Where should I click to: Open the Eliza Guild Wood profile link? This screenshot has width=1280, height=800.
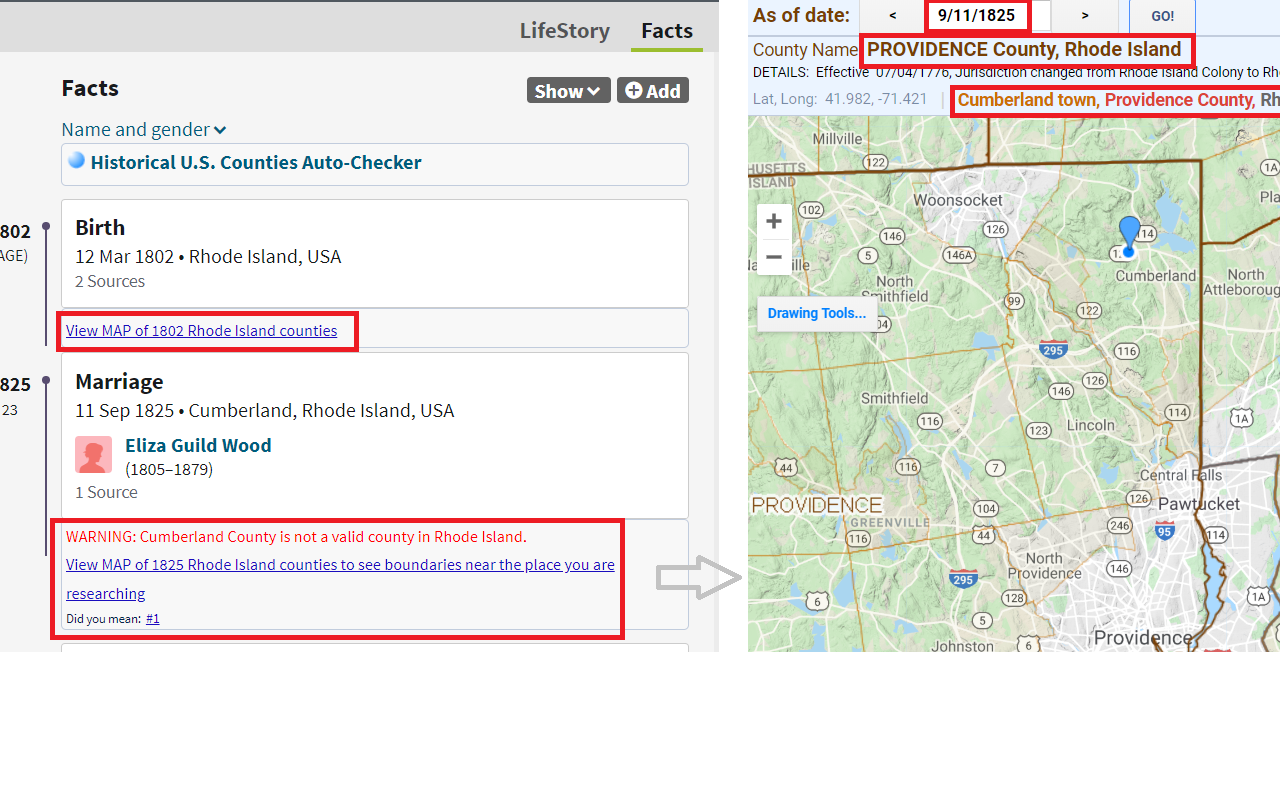198,445
